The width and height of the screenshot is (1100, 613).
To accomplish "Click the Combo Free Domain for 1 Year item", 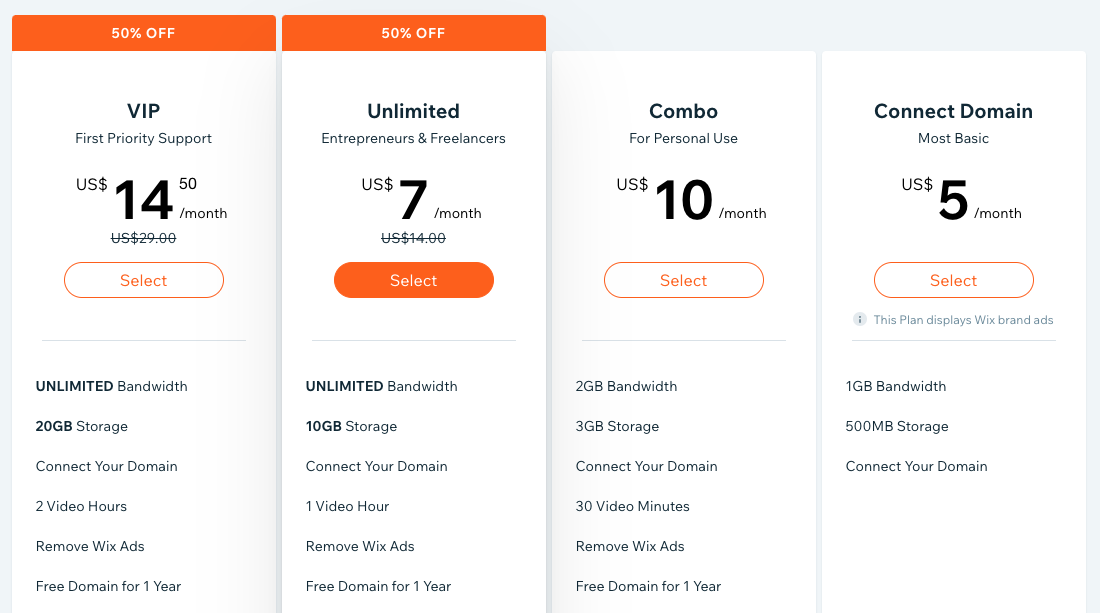I will [x=648, y=586].
